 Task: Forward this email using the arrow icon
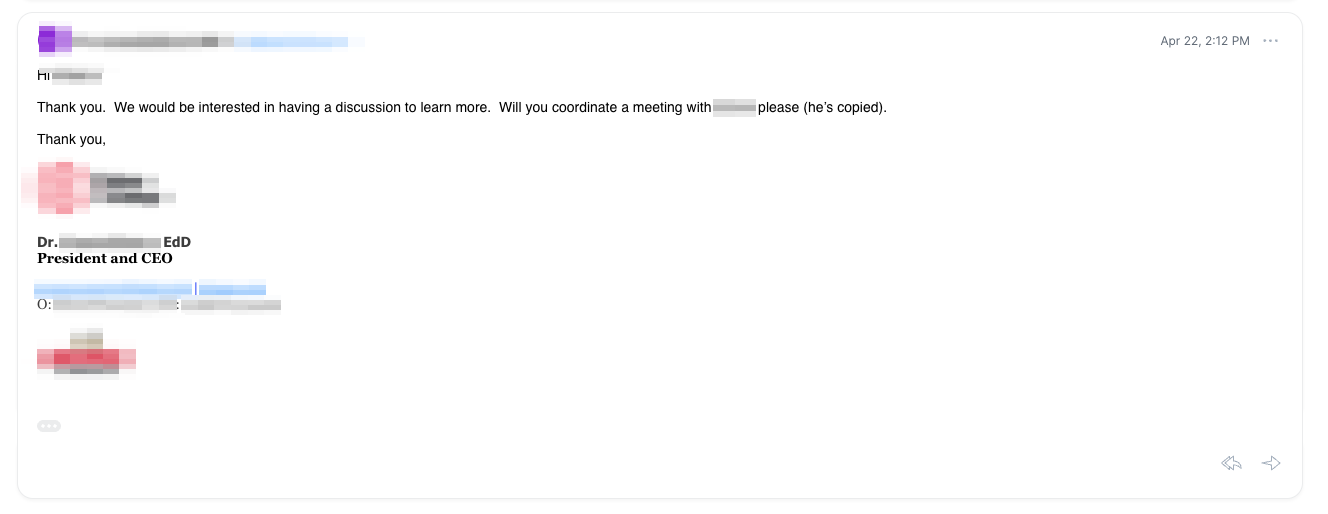1271,463
